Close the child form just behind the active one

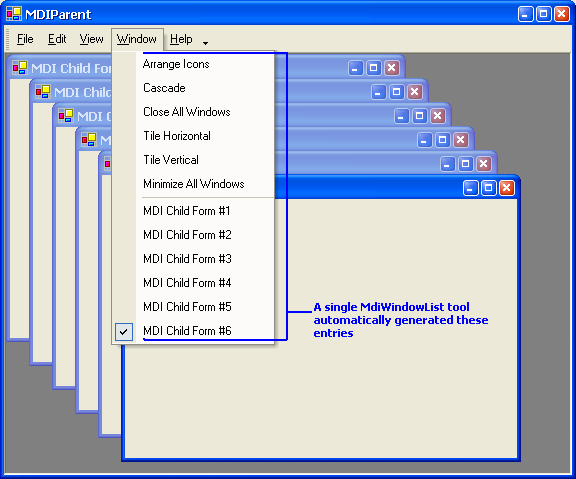pyautogui.click(x=483, y=164)
